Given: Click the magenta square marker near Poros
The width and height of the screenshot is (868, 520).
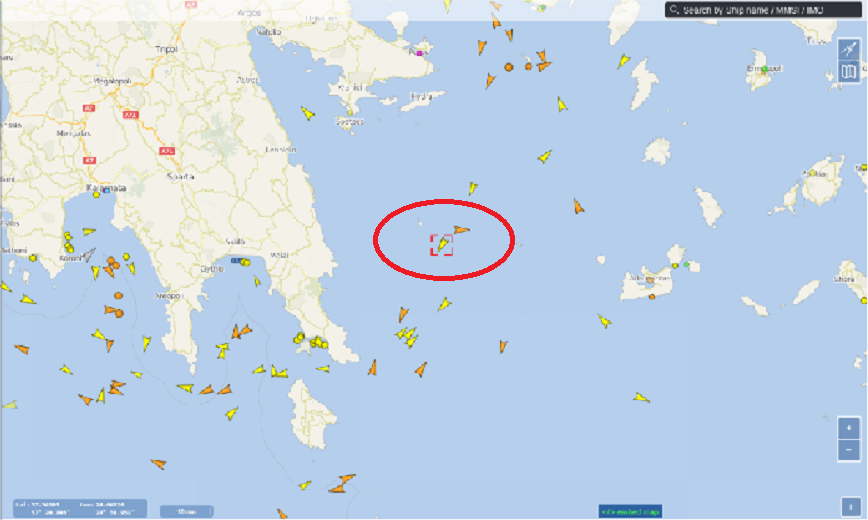Looking at the screenshot, I should pyautogui.click(x=420, y=53).
